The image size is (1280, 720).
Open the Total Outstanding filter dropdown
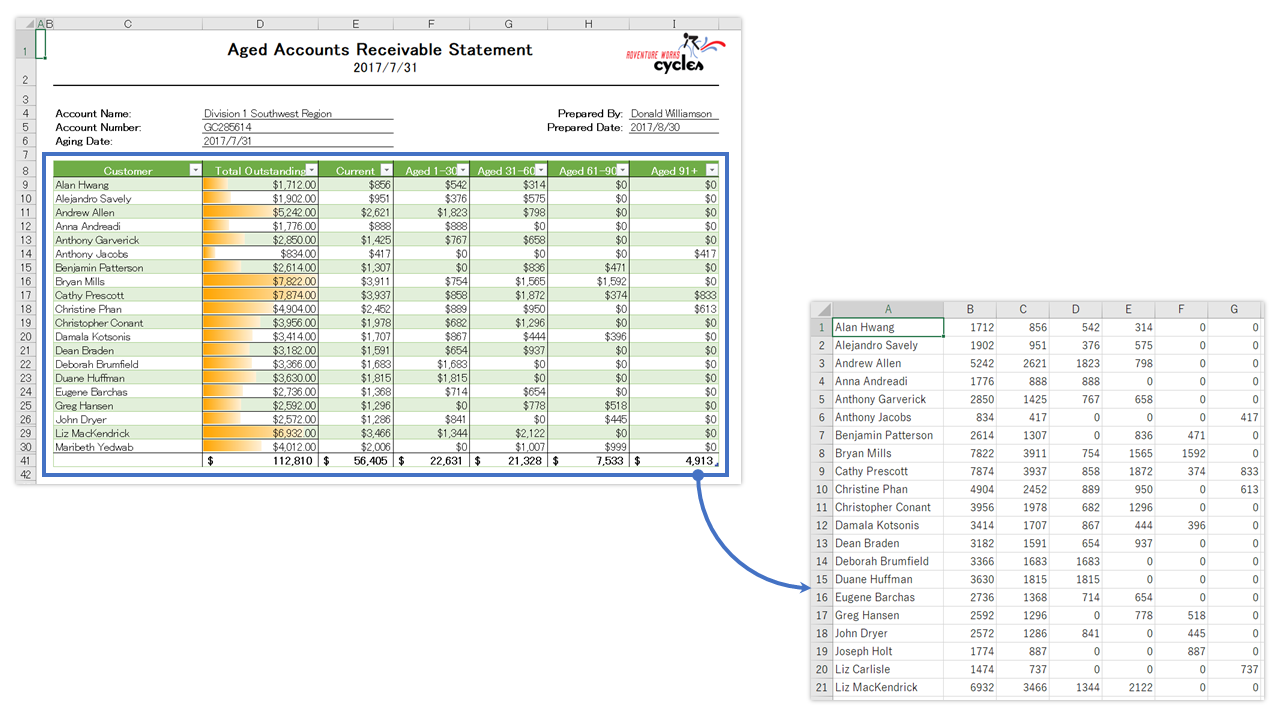(312, 171)
